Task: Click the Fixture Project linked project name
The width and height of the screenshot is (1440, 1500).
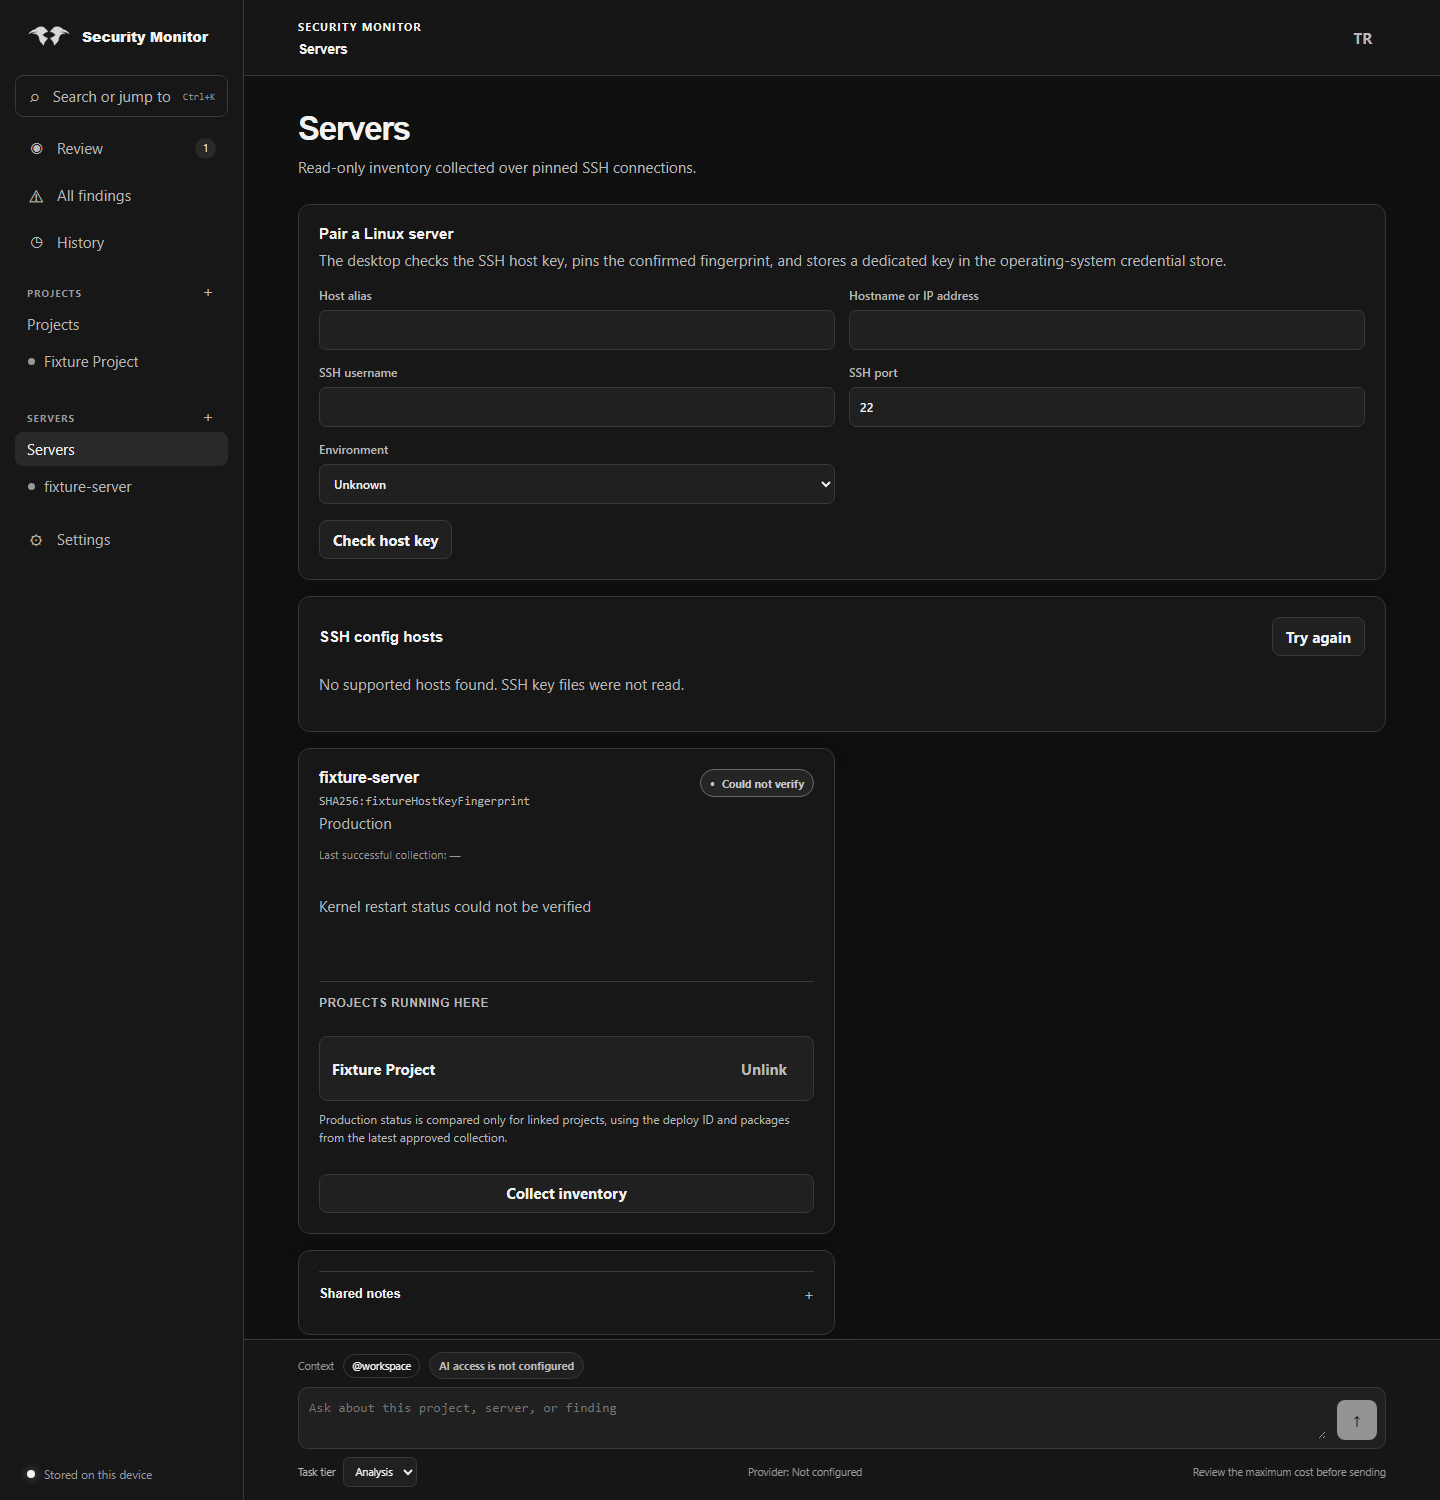Action: 384,1070
